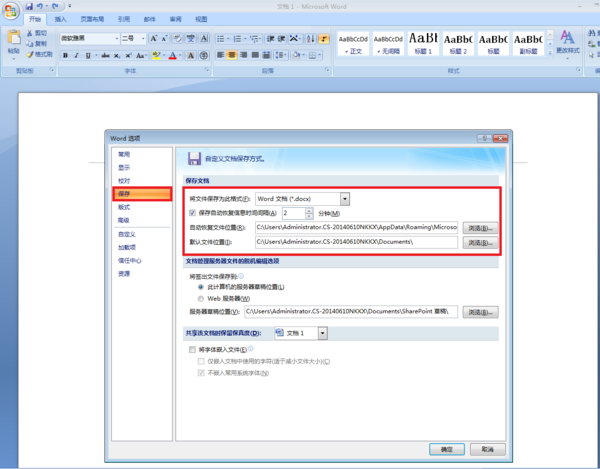The width and height of the screenshot is (600, 469).
Task: Open the bullets list dropdown arrow
Action: click(x=228, y=39)
